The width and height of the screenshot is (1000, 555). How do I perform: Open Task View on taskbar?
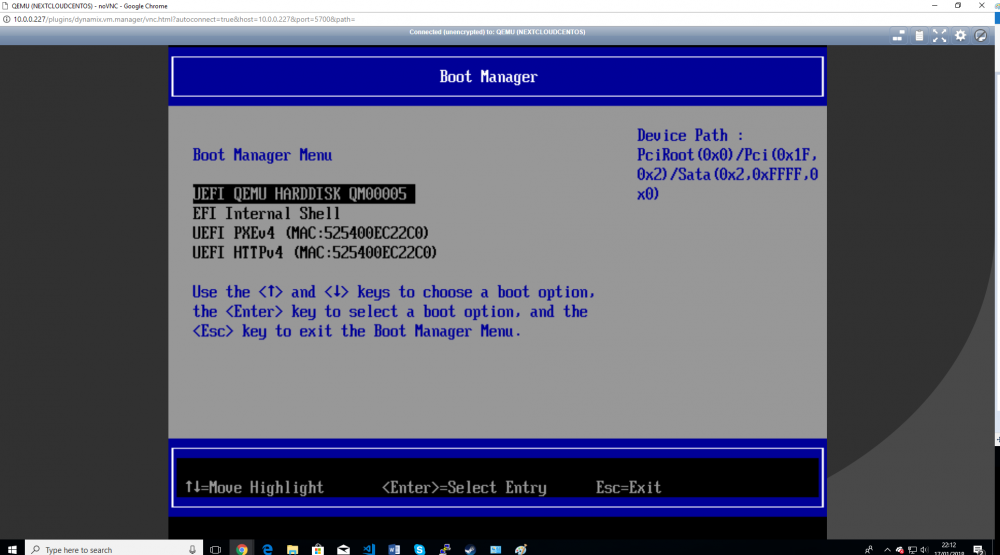pos(216,549)
